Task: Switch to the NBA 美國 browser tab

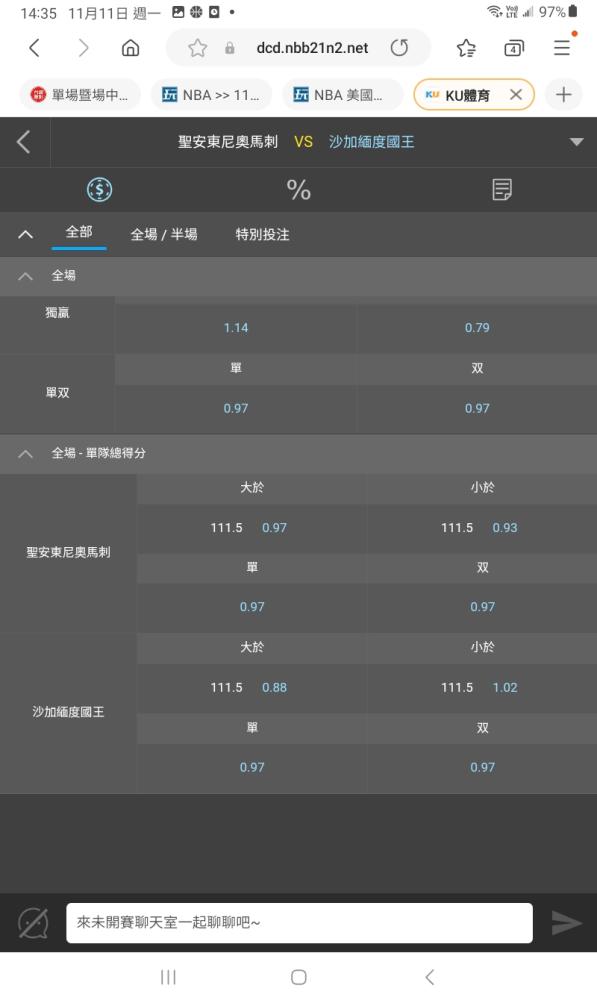Action: point(343,95)
